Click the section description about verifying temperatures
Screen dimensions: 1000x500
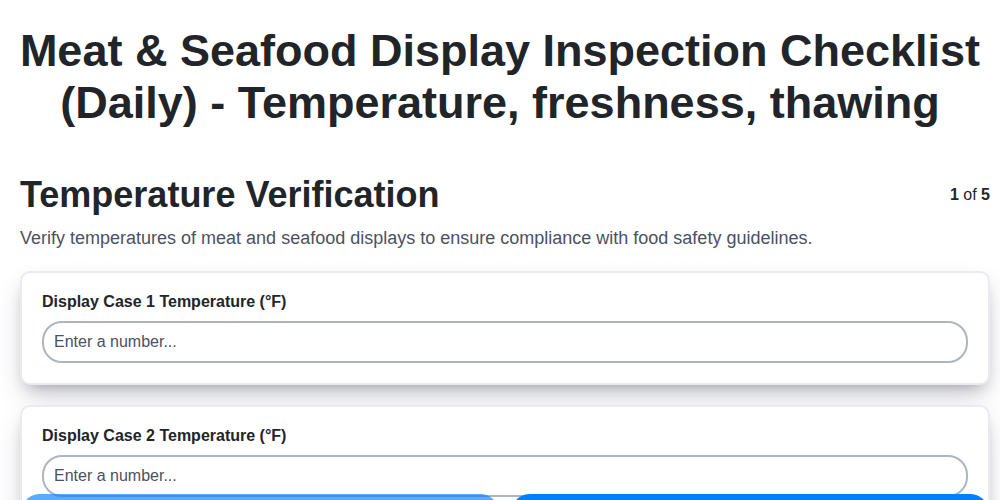[416, 239]
